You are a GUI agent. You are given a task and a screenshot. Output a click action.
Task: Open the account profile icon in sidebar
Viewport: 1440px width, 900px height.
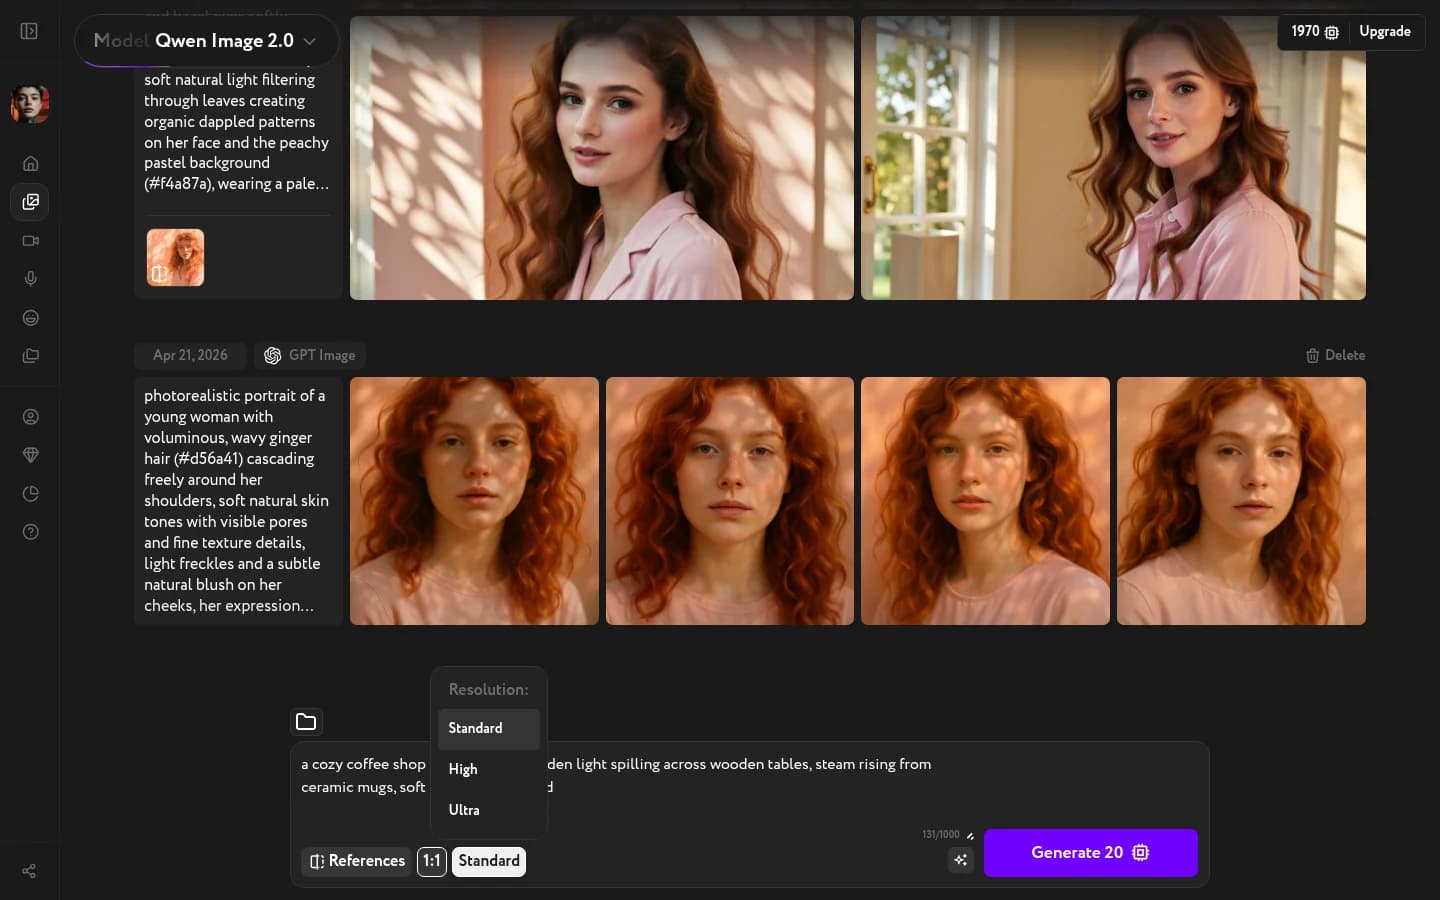30,417
